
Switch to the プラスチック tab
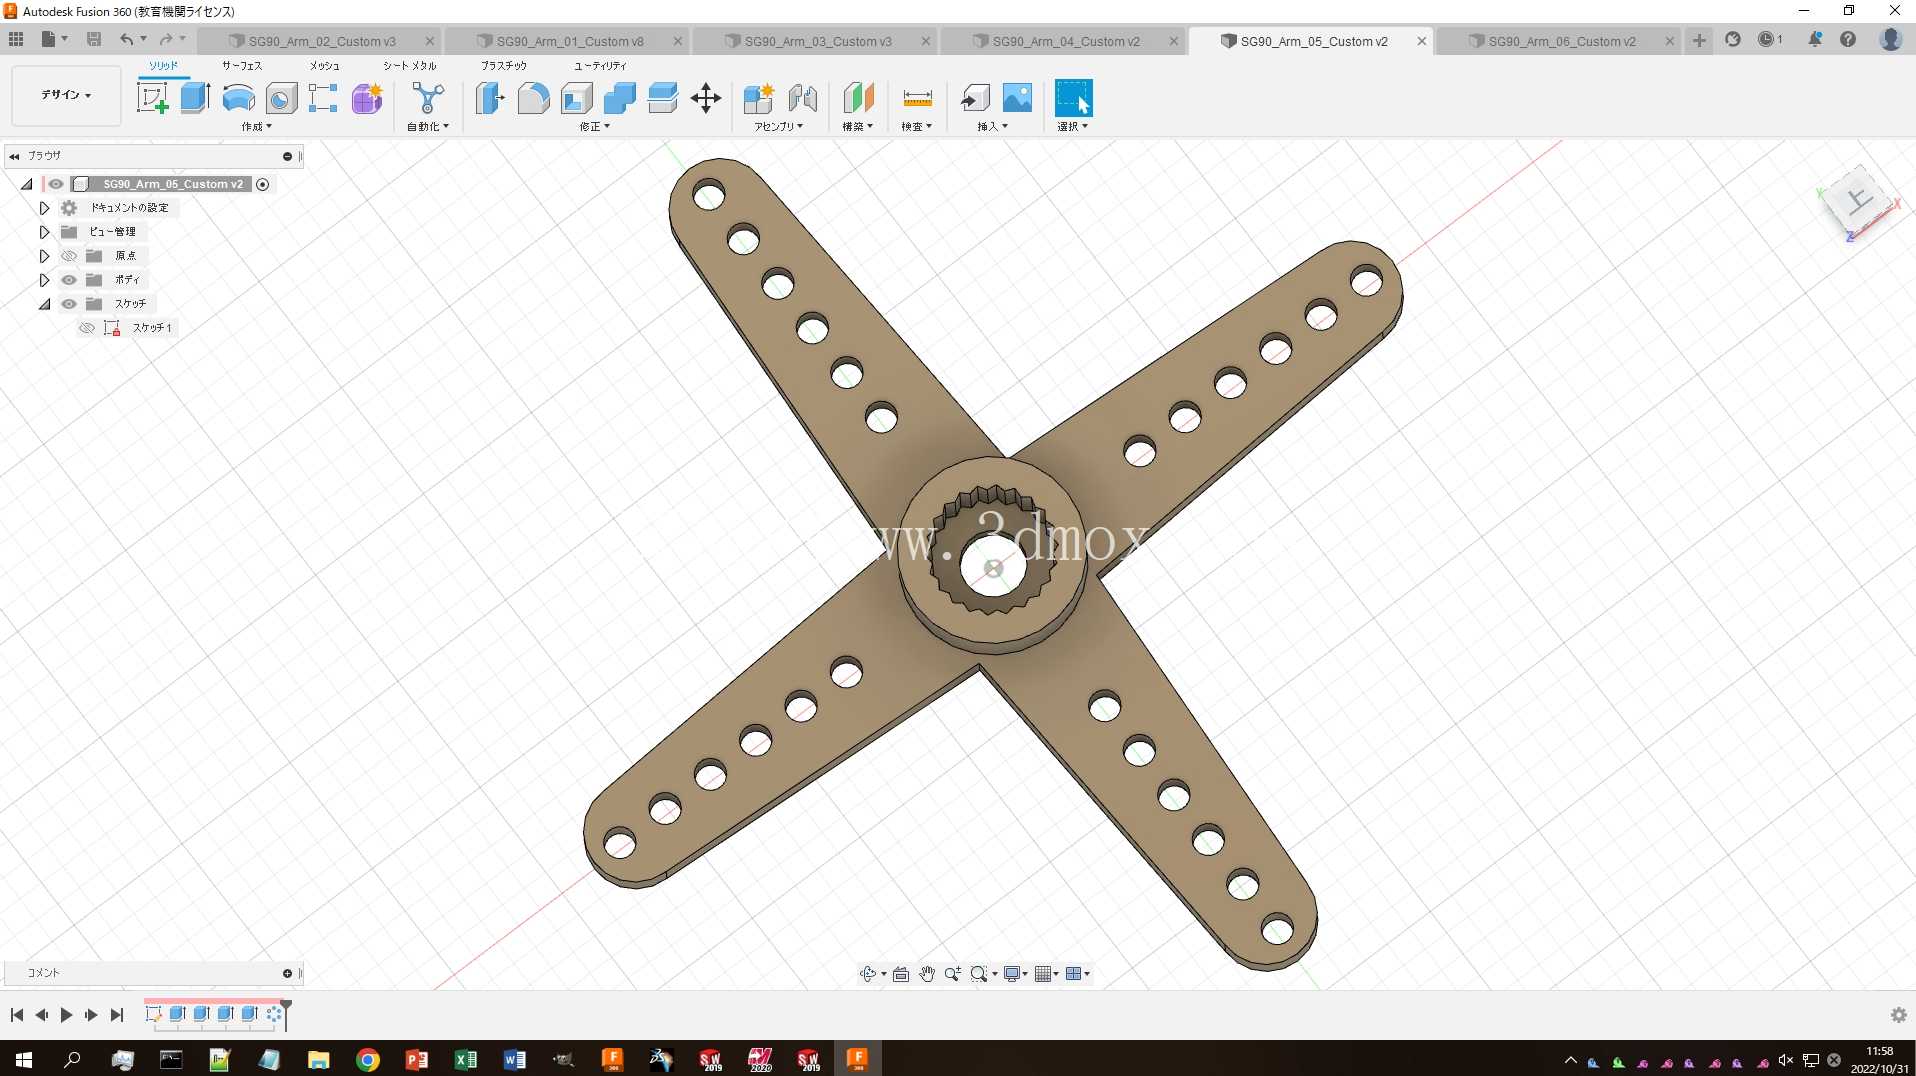tap(504, 66)
